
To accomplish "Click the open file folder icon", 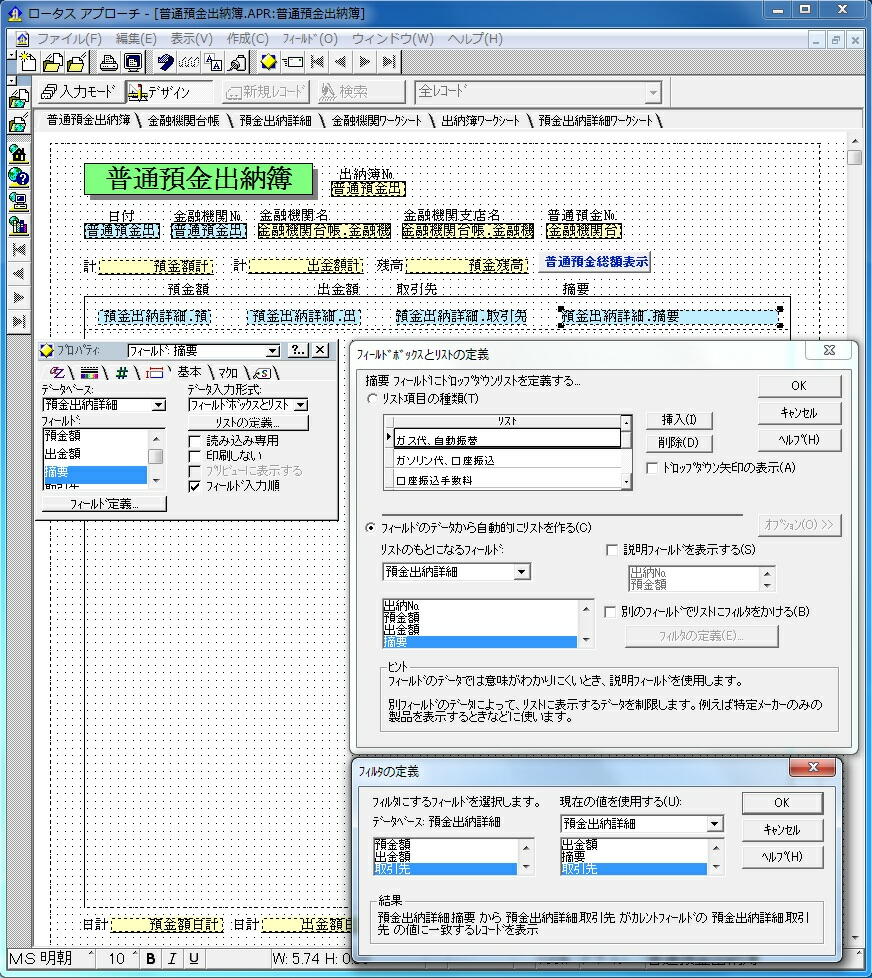I will pos(53,62).
